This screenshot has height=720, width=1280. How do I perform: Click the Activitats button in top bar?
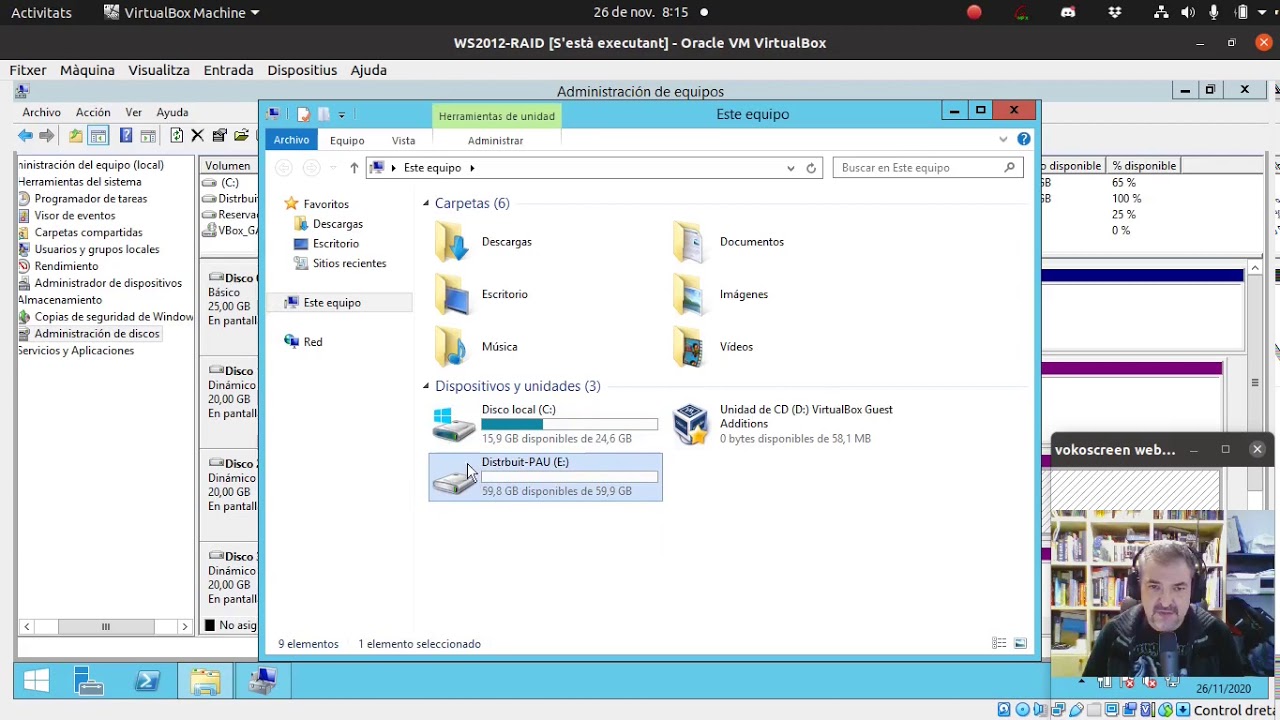point(41,13)
